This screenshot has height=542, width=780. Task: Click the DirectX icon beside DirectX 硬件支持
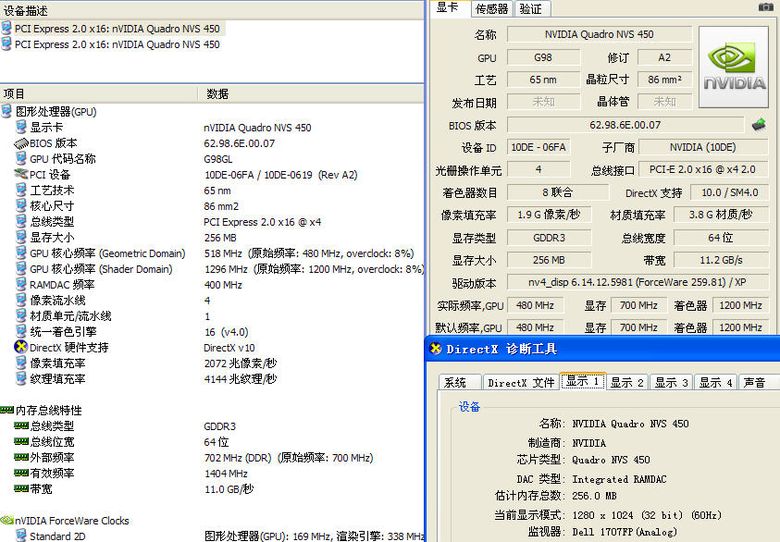click(21, 347)
